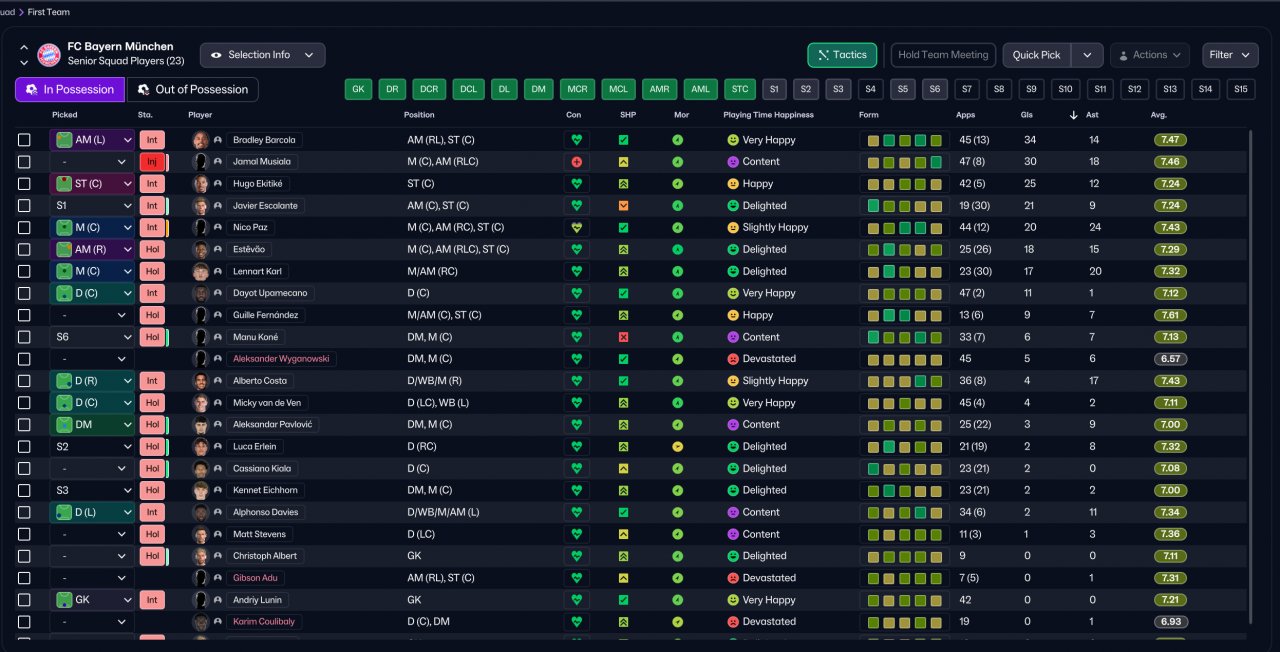1280x652 pixels.
Task: Click person icon beside Hugo Ekitiké's name
Action: pos(218,184)
